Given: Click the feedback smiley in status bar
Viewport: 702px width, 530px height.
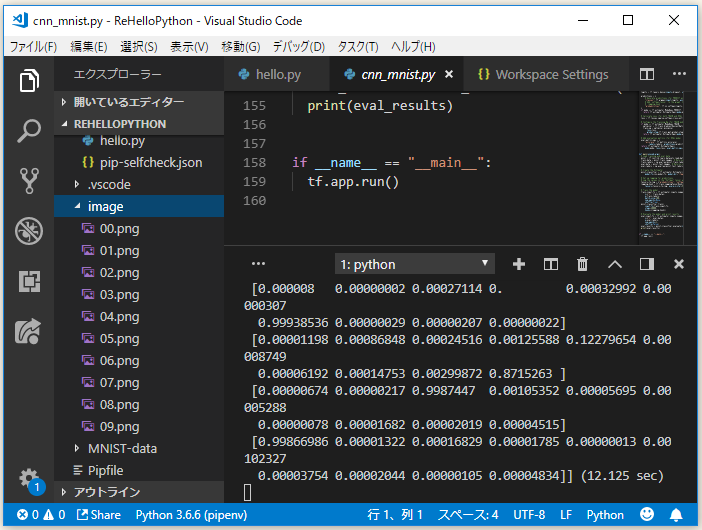Looking at the screenshot, I should (x=646, y=514).
